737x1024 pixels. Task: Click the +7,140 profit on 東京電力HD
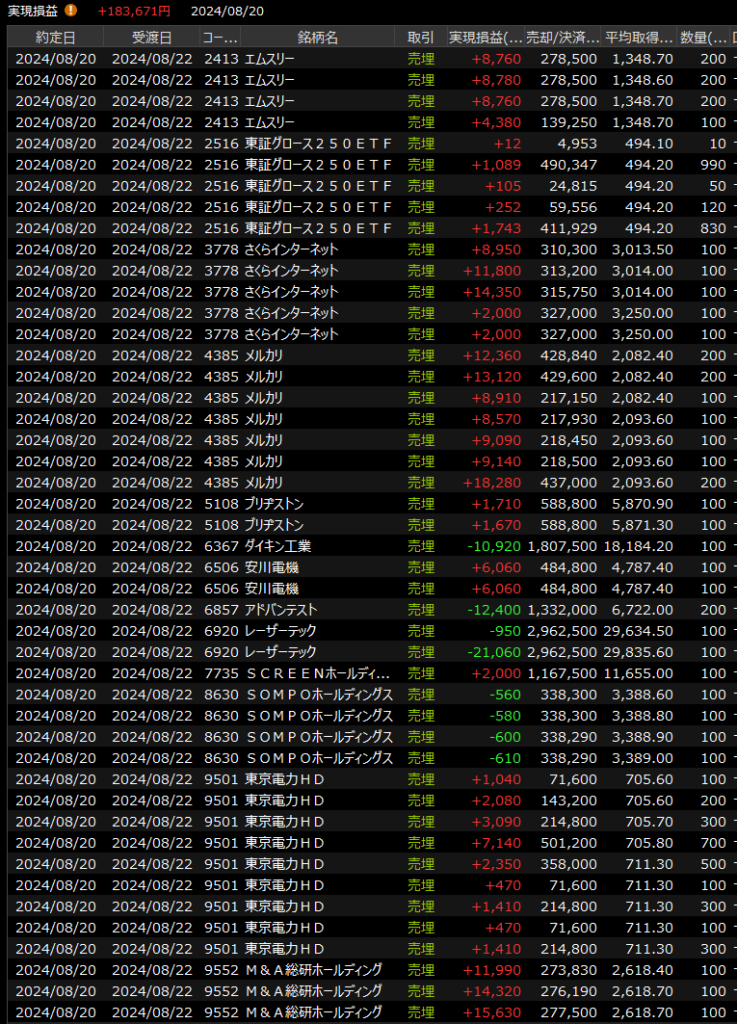click(x=496, y=843)
